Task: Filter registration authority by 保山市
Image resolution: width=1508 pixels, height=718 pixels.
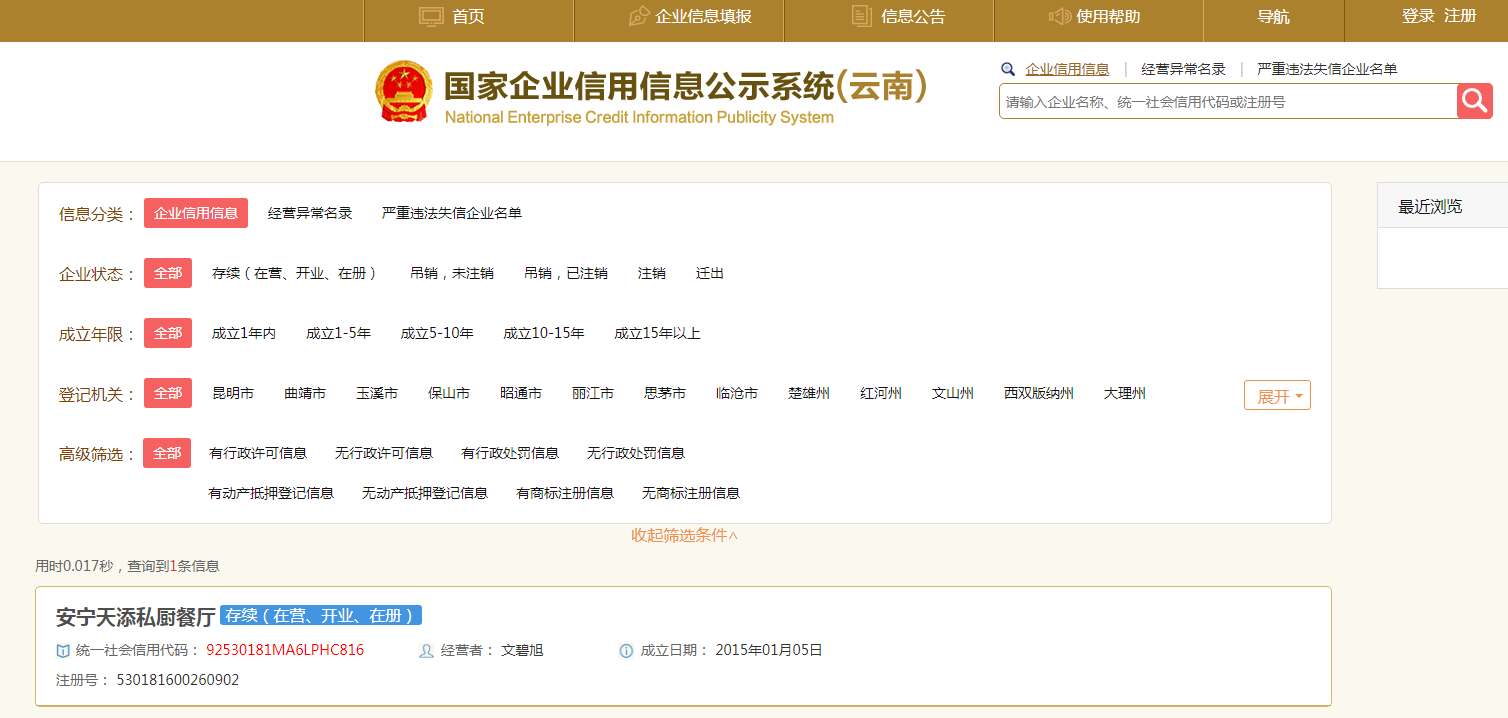Action: point(449,393)
